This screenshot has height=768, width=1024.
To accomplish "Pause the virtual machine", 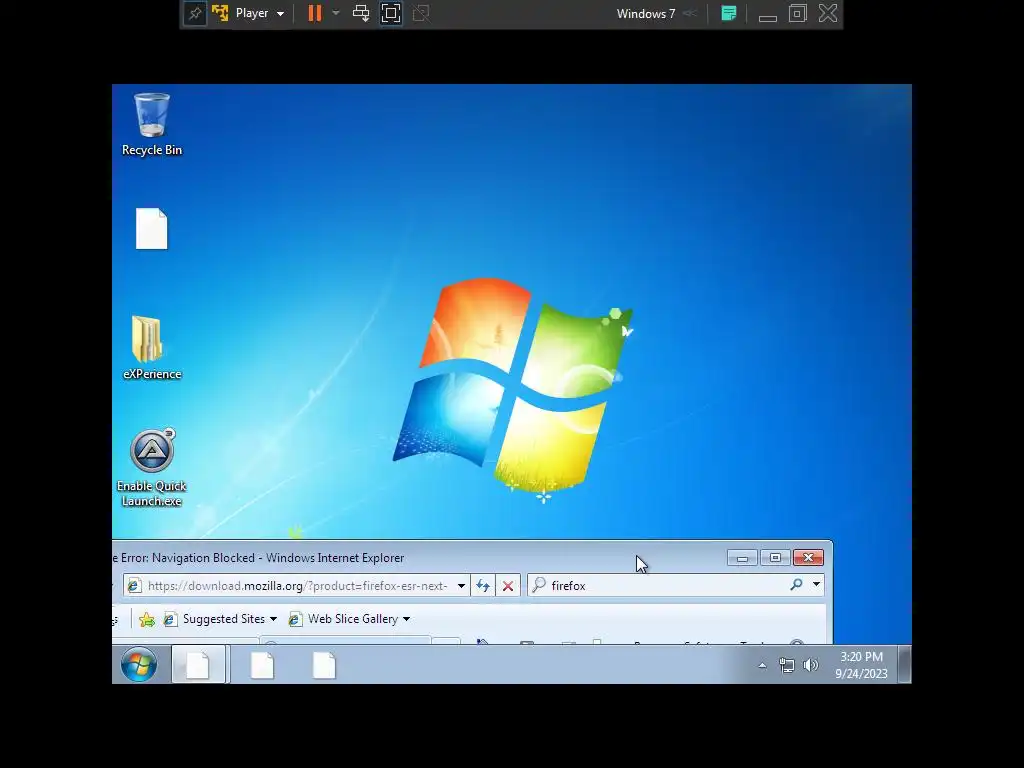I will [x=314, y=13].
